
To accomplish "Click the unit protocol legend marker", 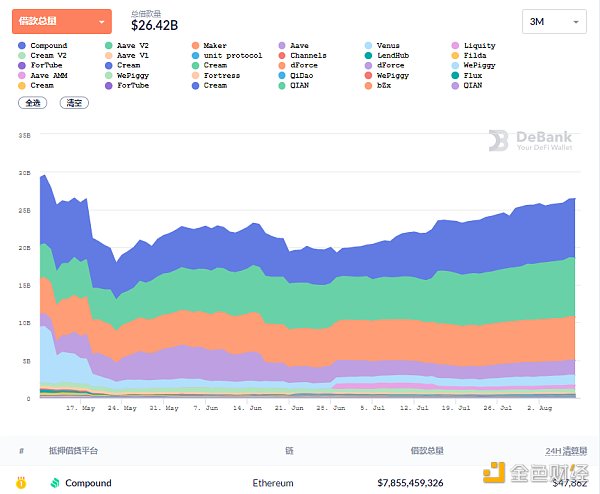I will pyautogui.click(x=195, y=56).
